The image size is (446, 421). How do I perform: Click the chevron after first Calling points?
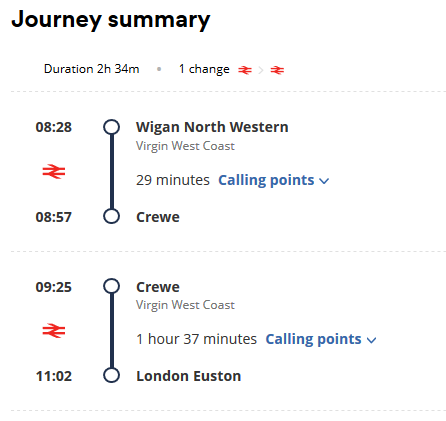[324, 181]
